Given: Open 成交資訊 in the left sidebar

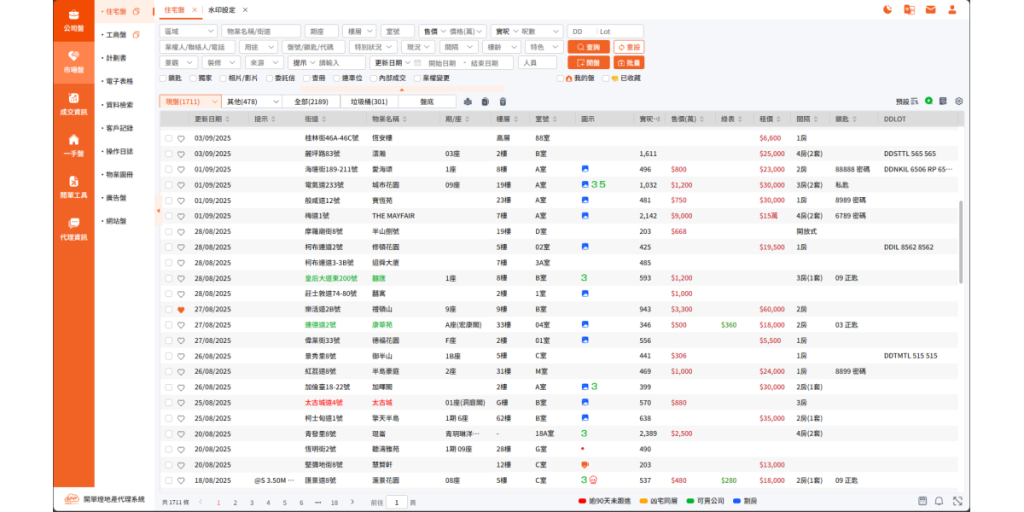Looking at the screenshot, I should click(74, 103).
